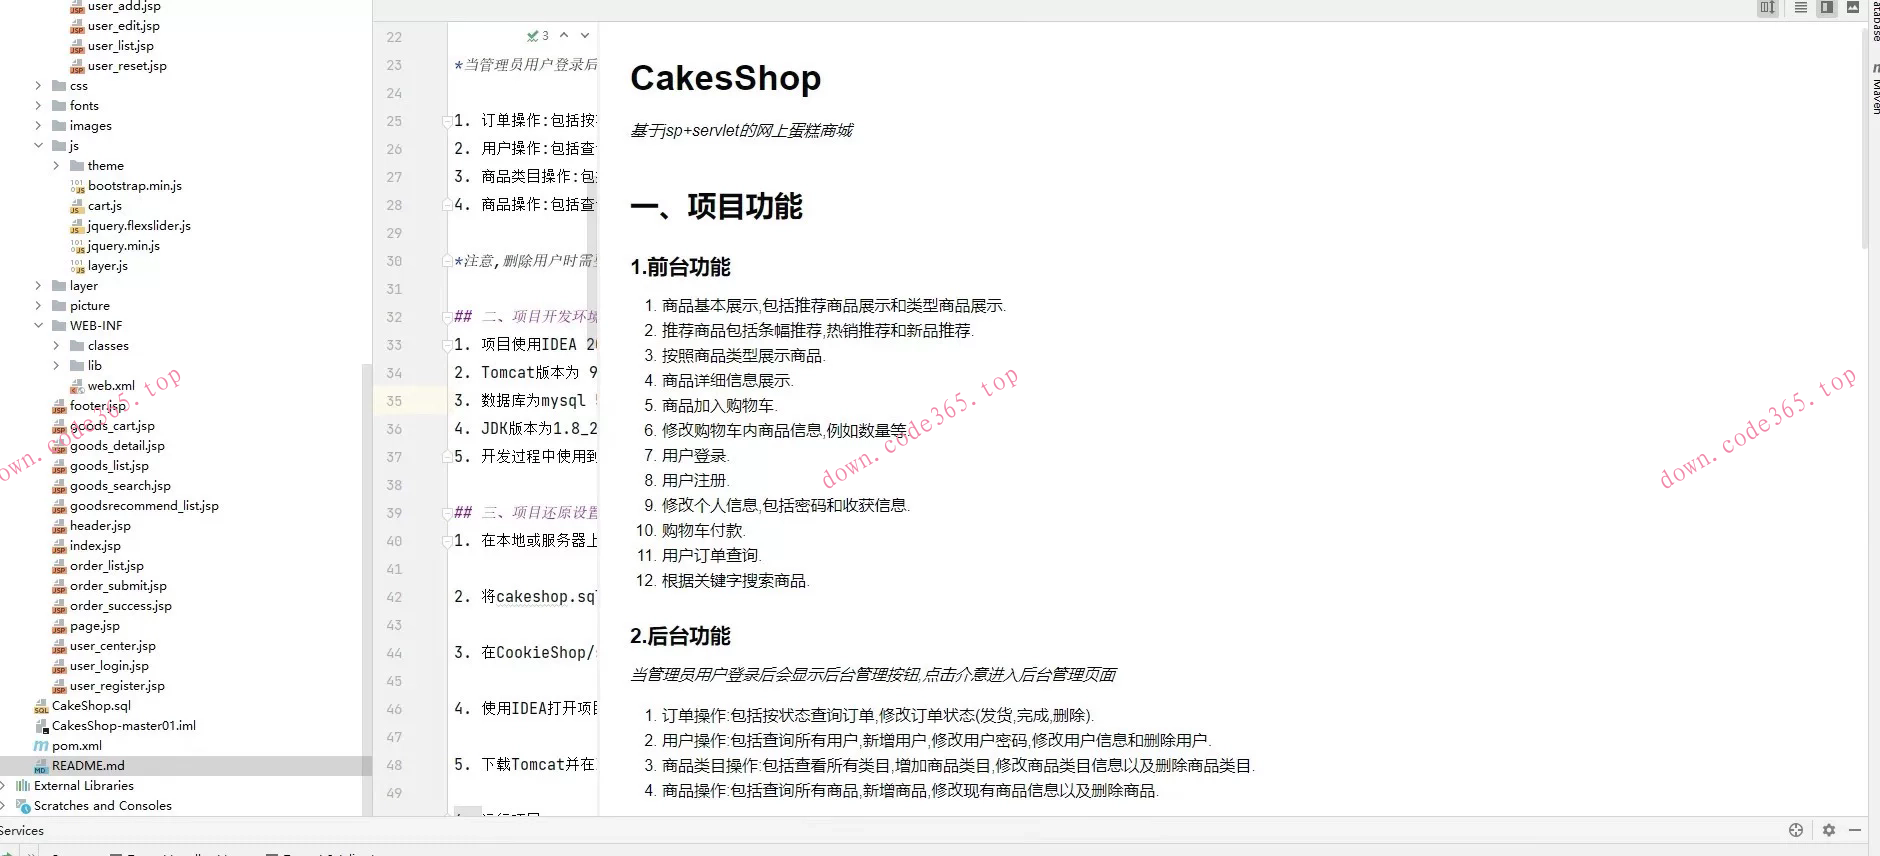Select user_add.jsp in project tree

pyautogui.click(x=124, y=7)
